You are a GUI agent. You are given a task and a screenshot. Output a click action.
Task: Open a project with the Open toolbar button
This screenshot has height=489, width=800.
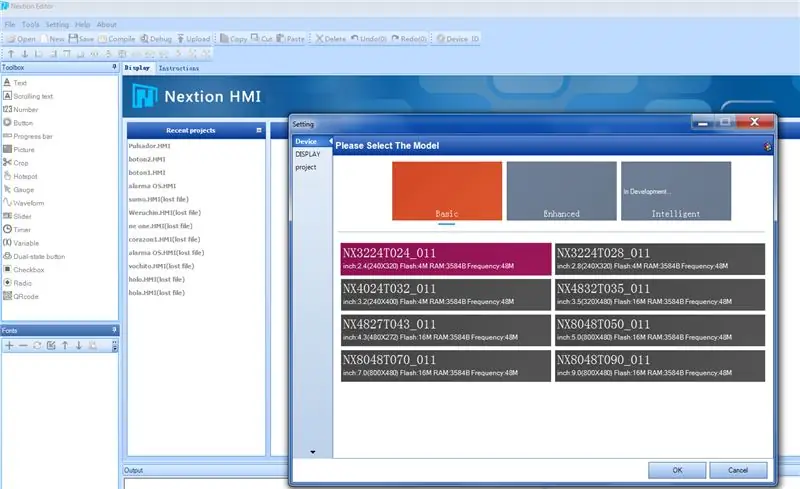21,39
